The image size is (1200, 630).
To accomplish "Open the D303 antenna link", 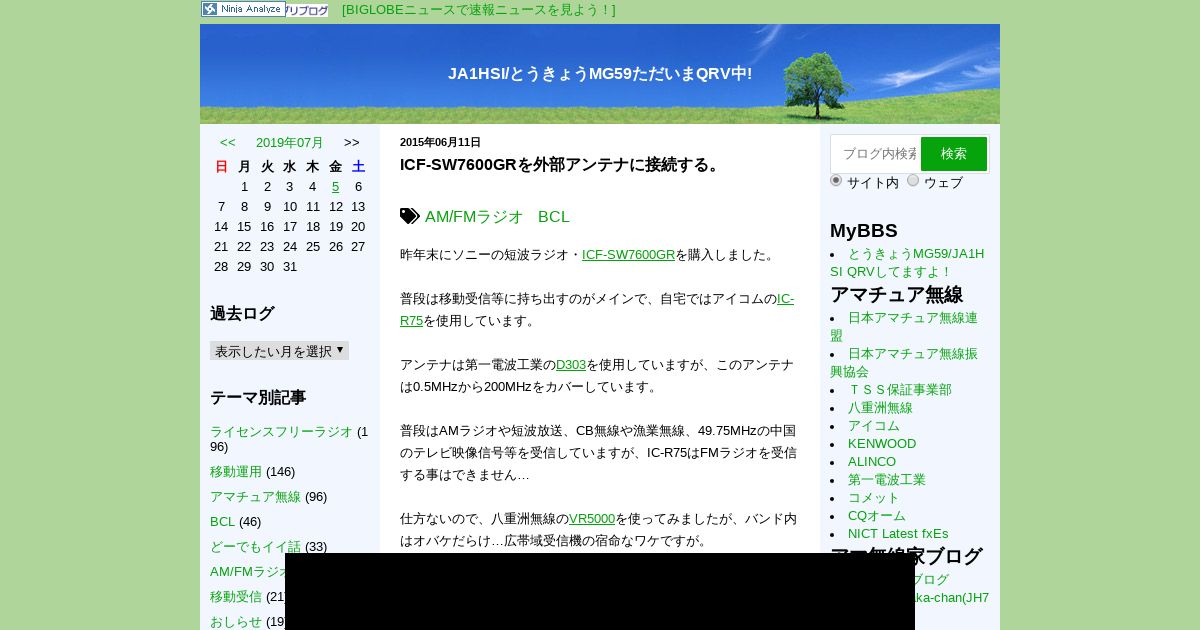I will coord(571,364).
